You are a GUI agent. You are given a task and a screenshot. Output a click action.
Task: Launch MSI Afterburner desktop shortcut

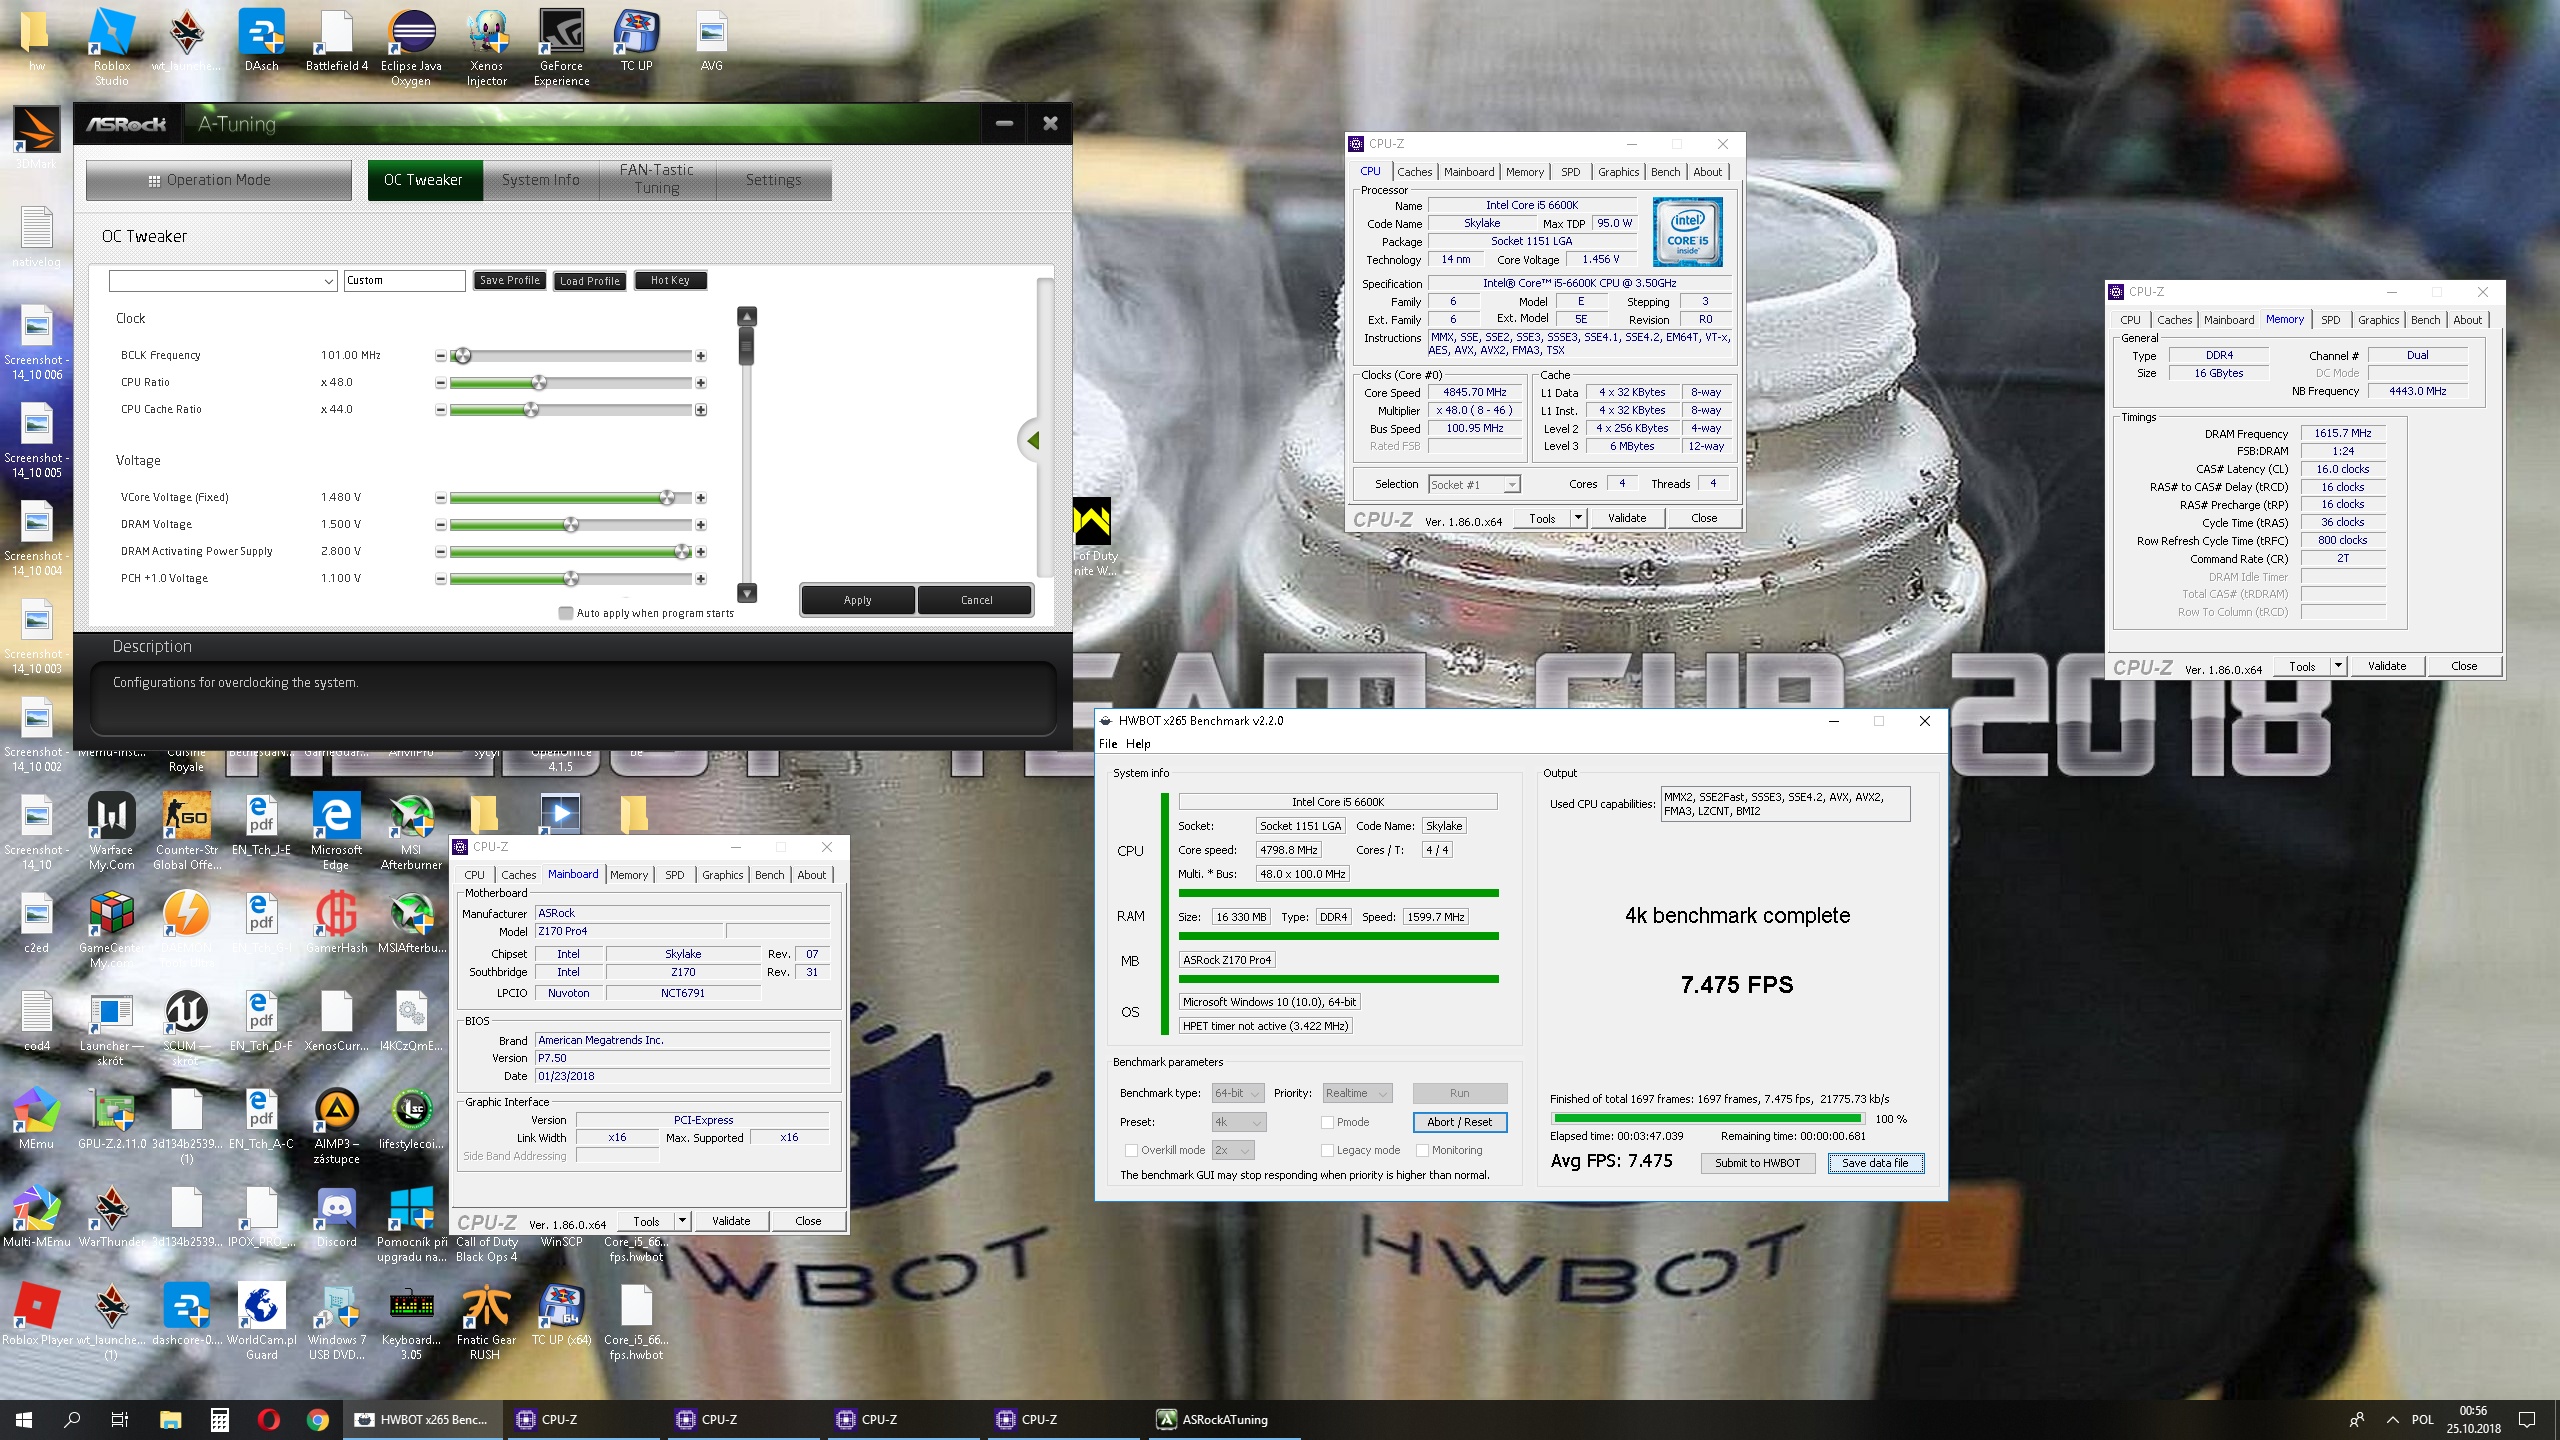tap(411, 832)
